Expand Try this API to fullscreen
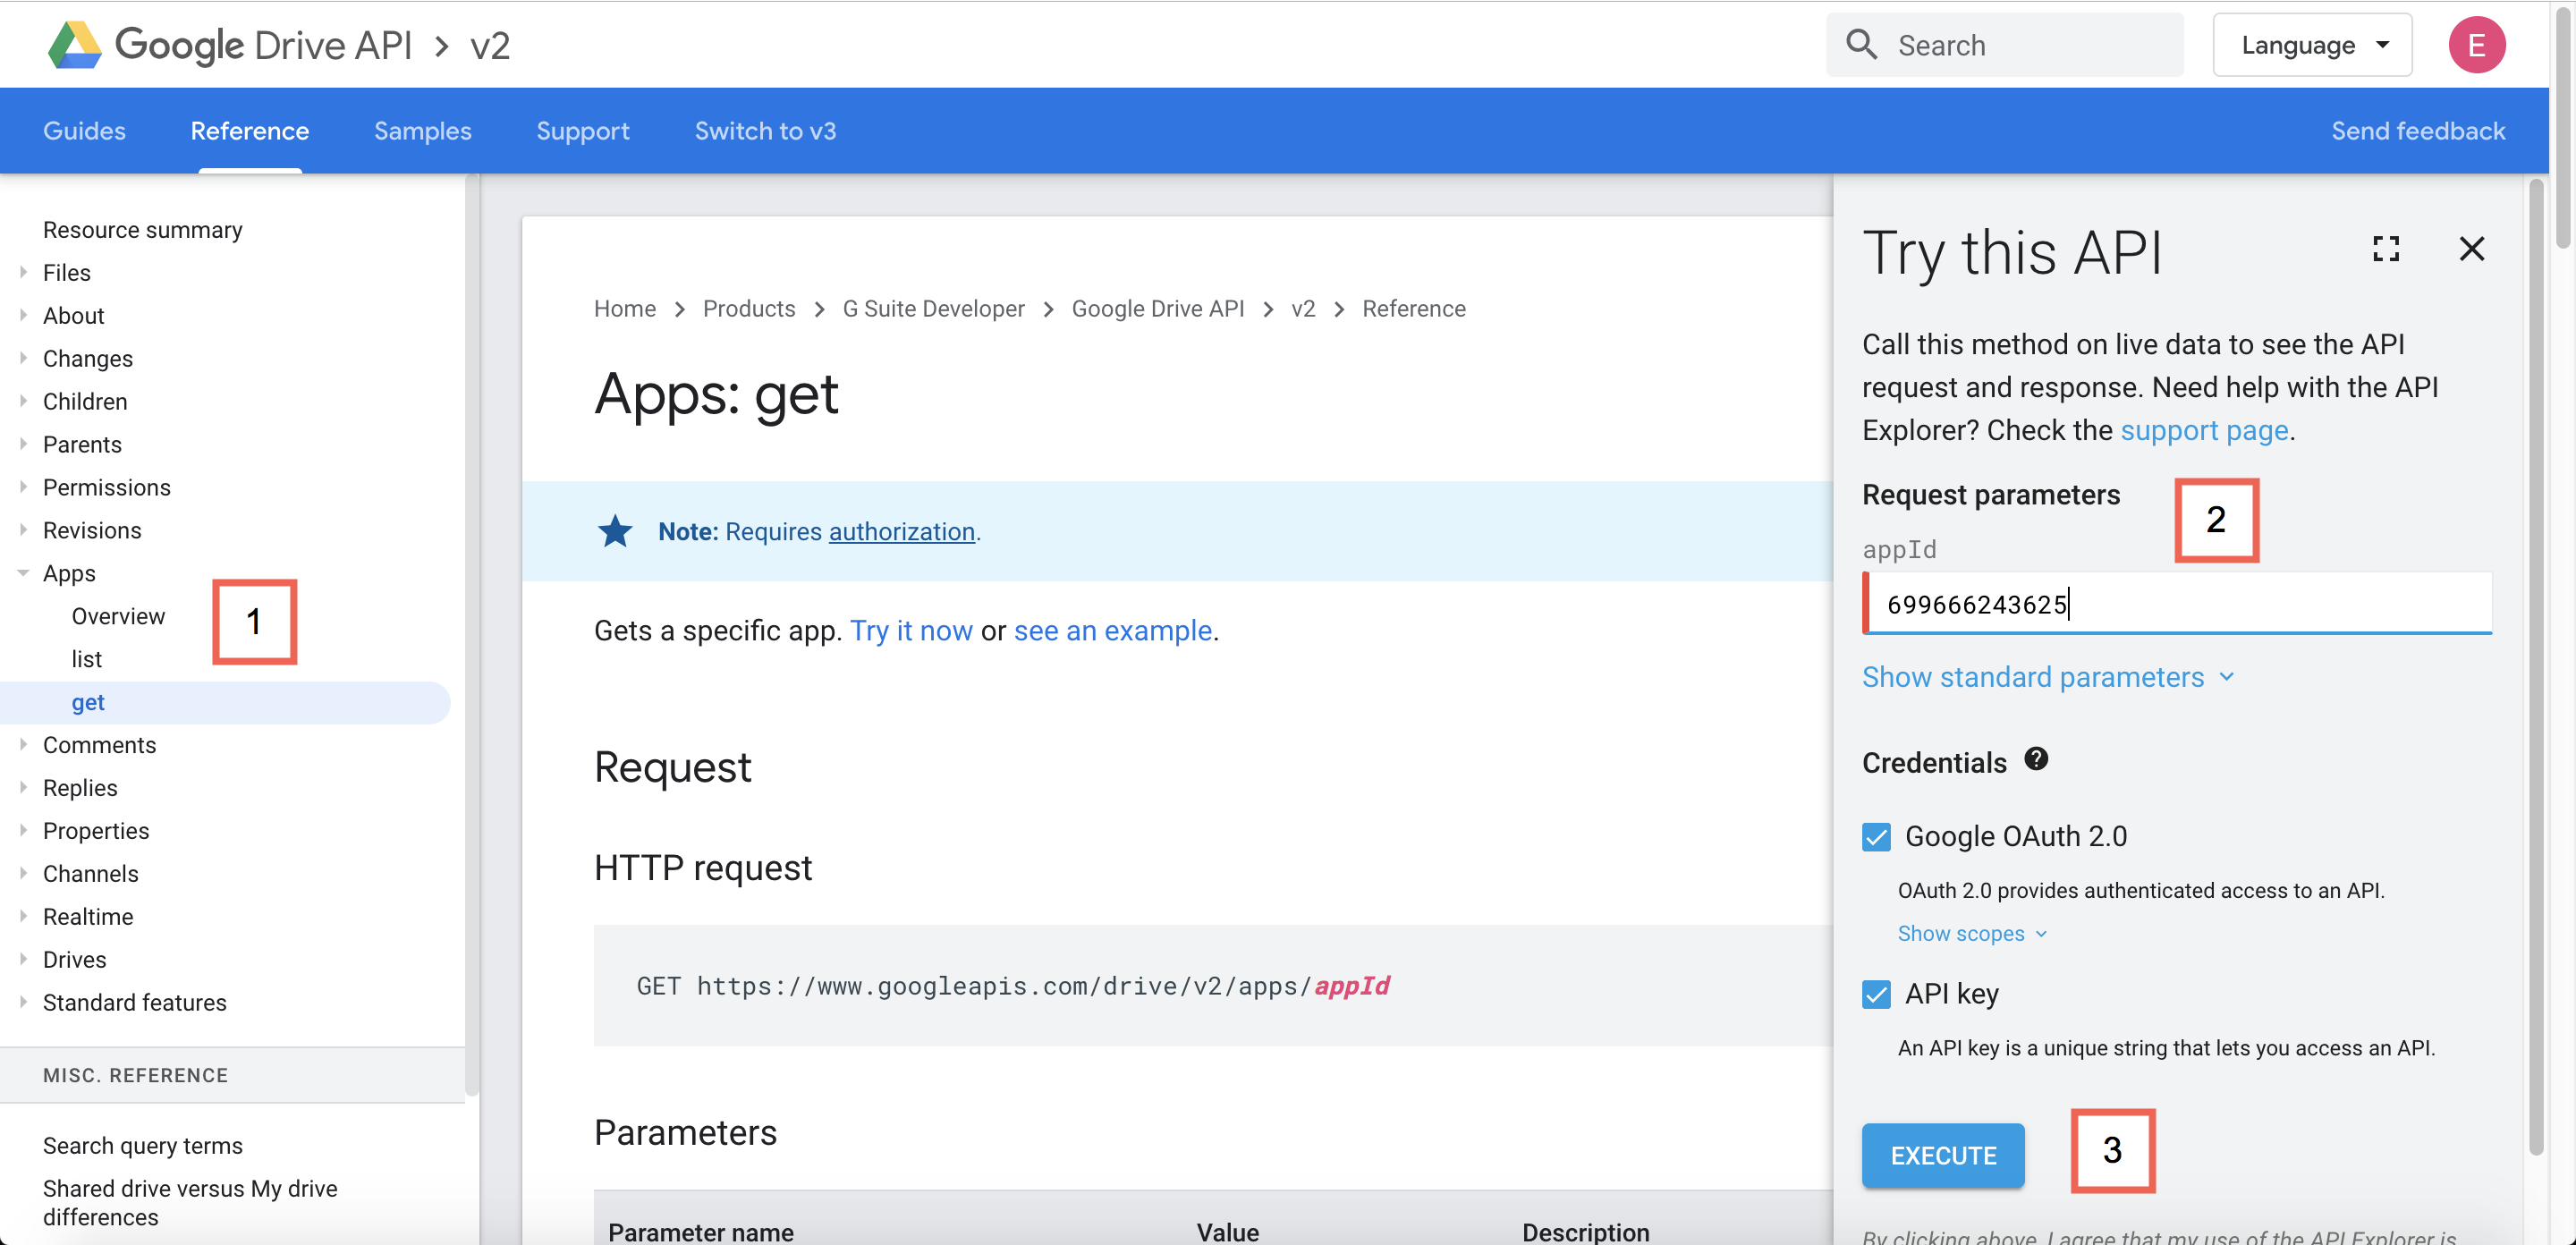 (2386, 249)
